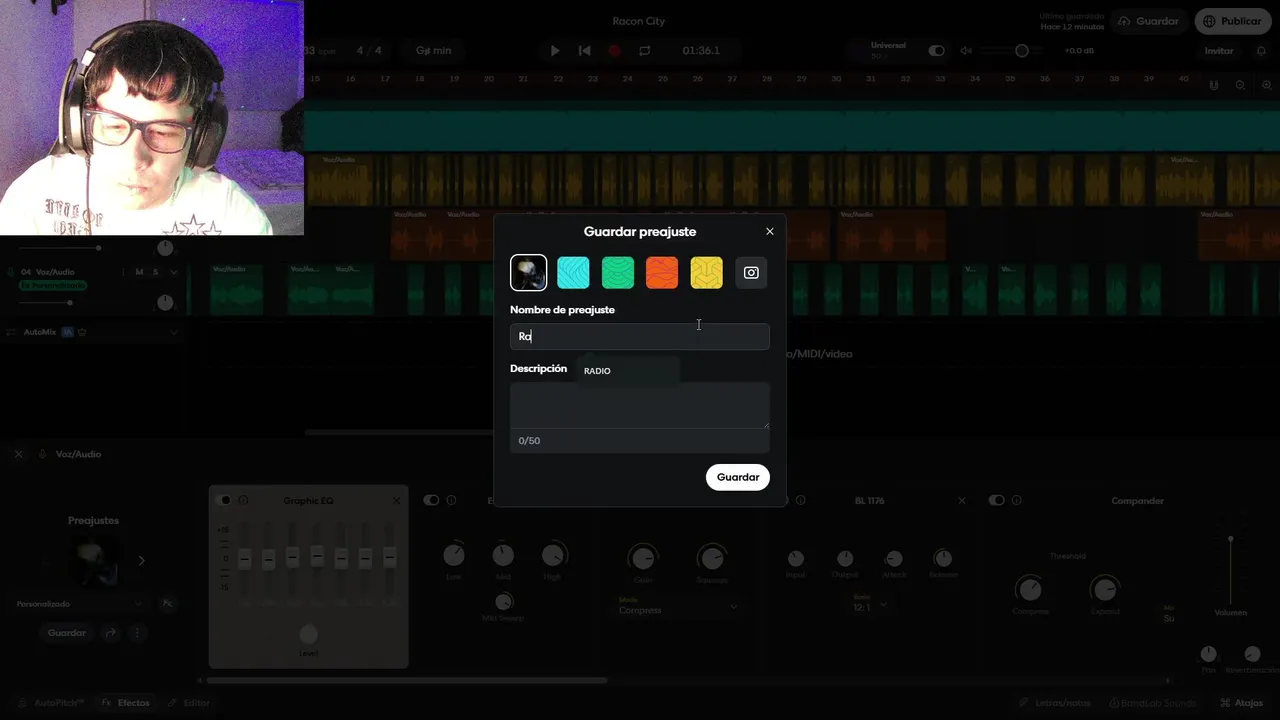Solo track 04 Voz/Audio with S
This screenshot has height=720, width=1280.
point(156,272)
